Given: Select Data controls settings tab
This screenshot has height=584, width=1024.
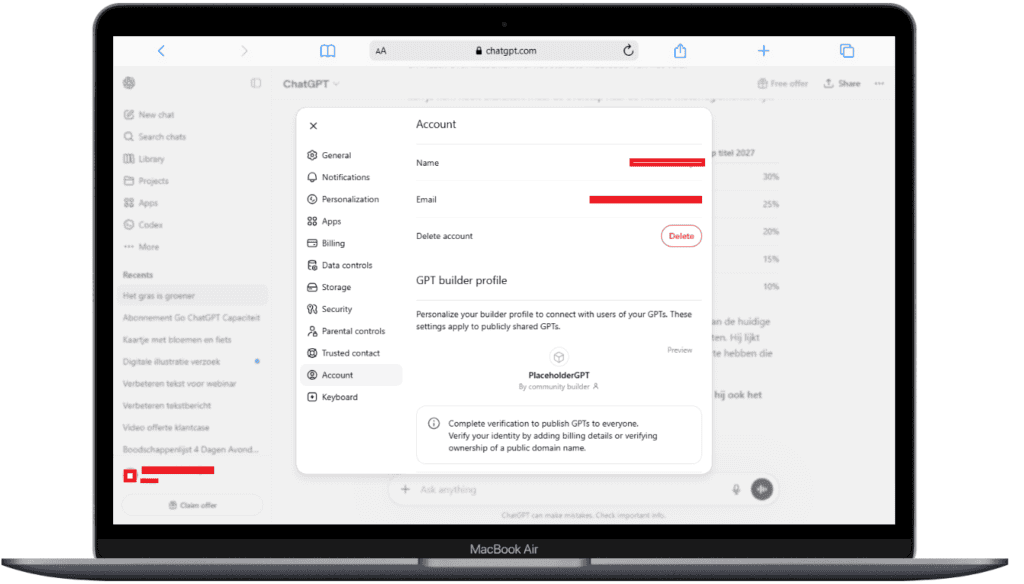Looking at the screenshot, I should click(351, 265).
